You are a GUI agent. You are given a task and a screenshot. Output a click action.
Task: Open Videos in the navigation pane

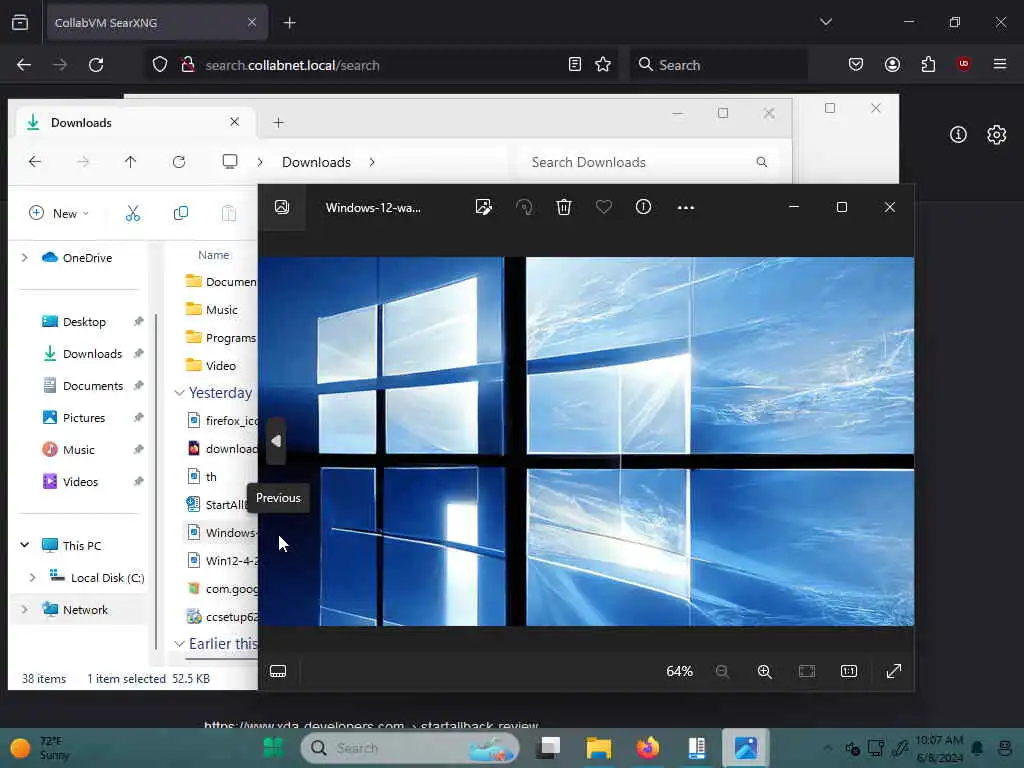[80, 481]
